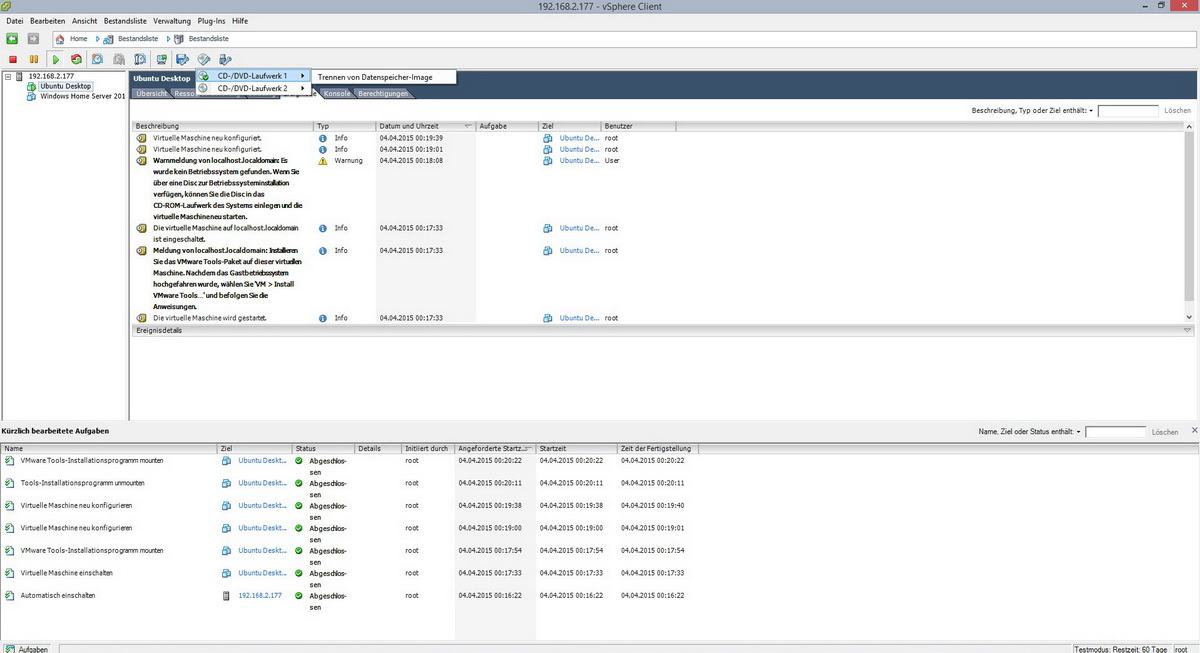Click the events filter text field

(1128, 111)
